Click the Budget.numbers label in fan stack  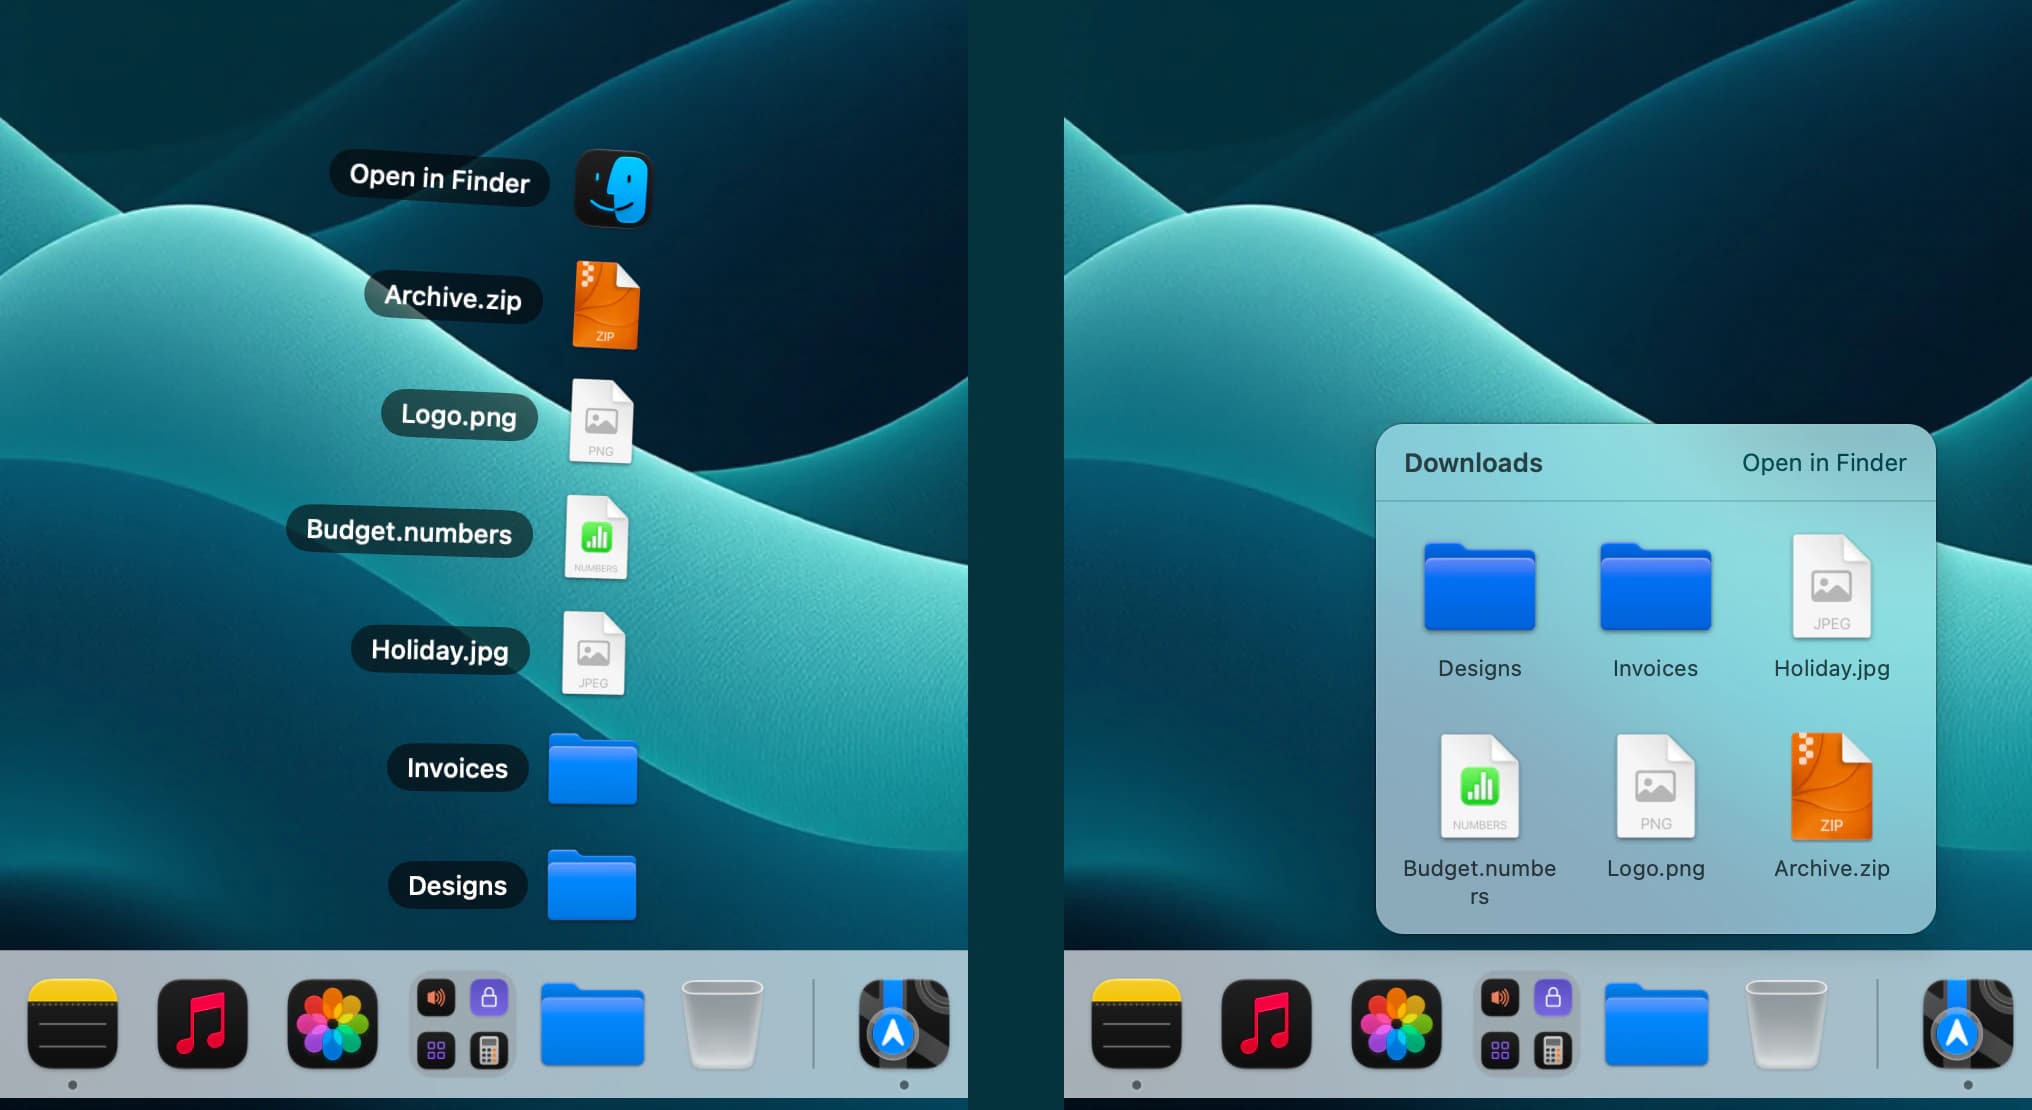tap(409, 531)
